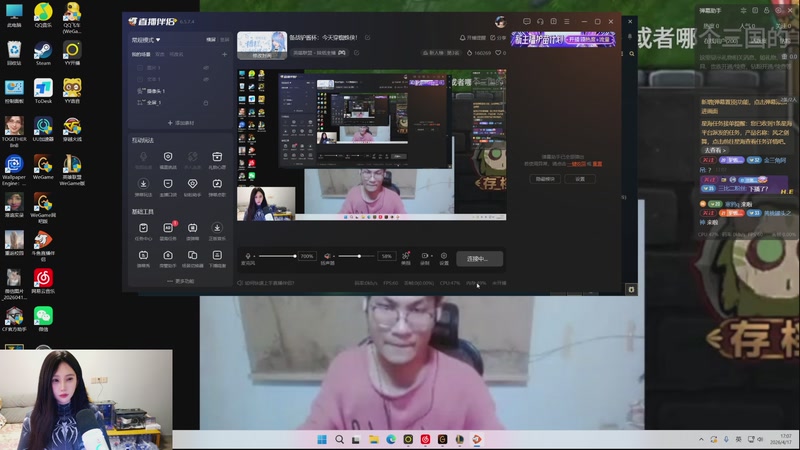800x450 pixels.
Task: Adjust the microphone volume slider
Action: 277,256
